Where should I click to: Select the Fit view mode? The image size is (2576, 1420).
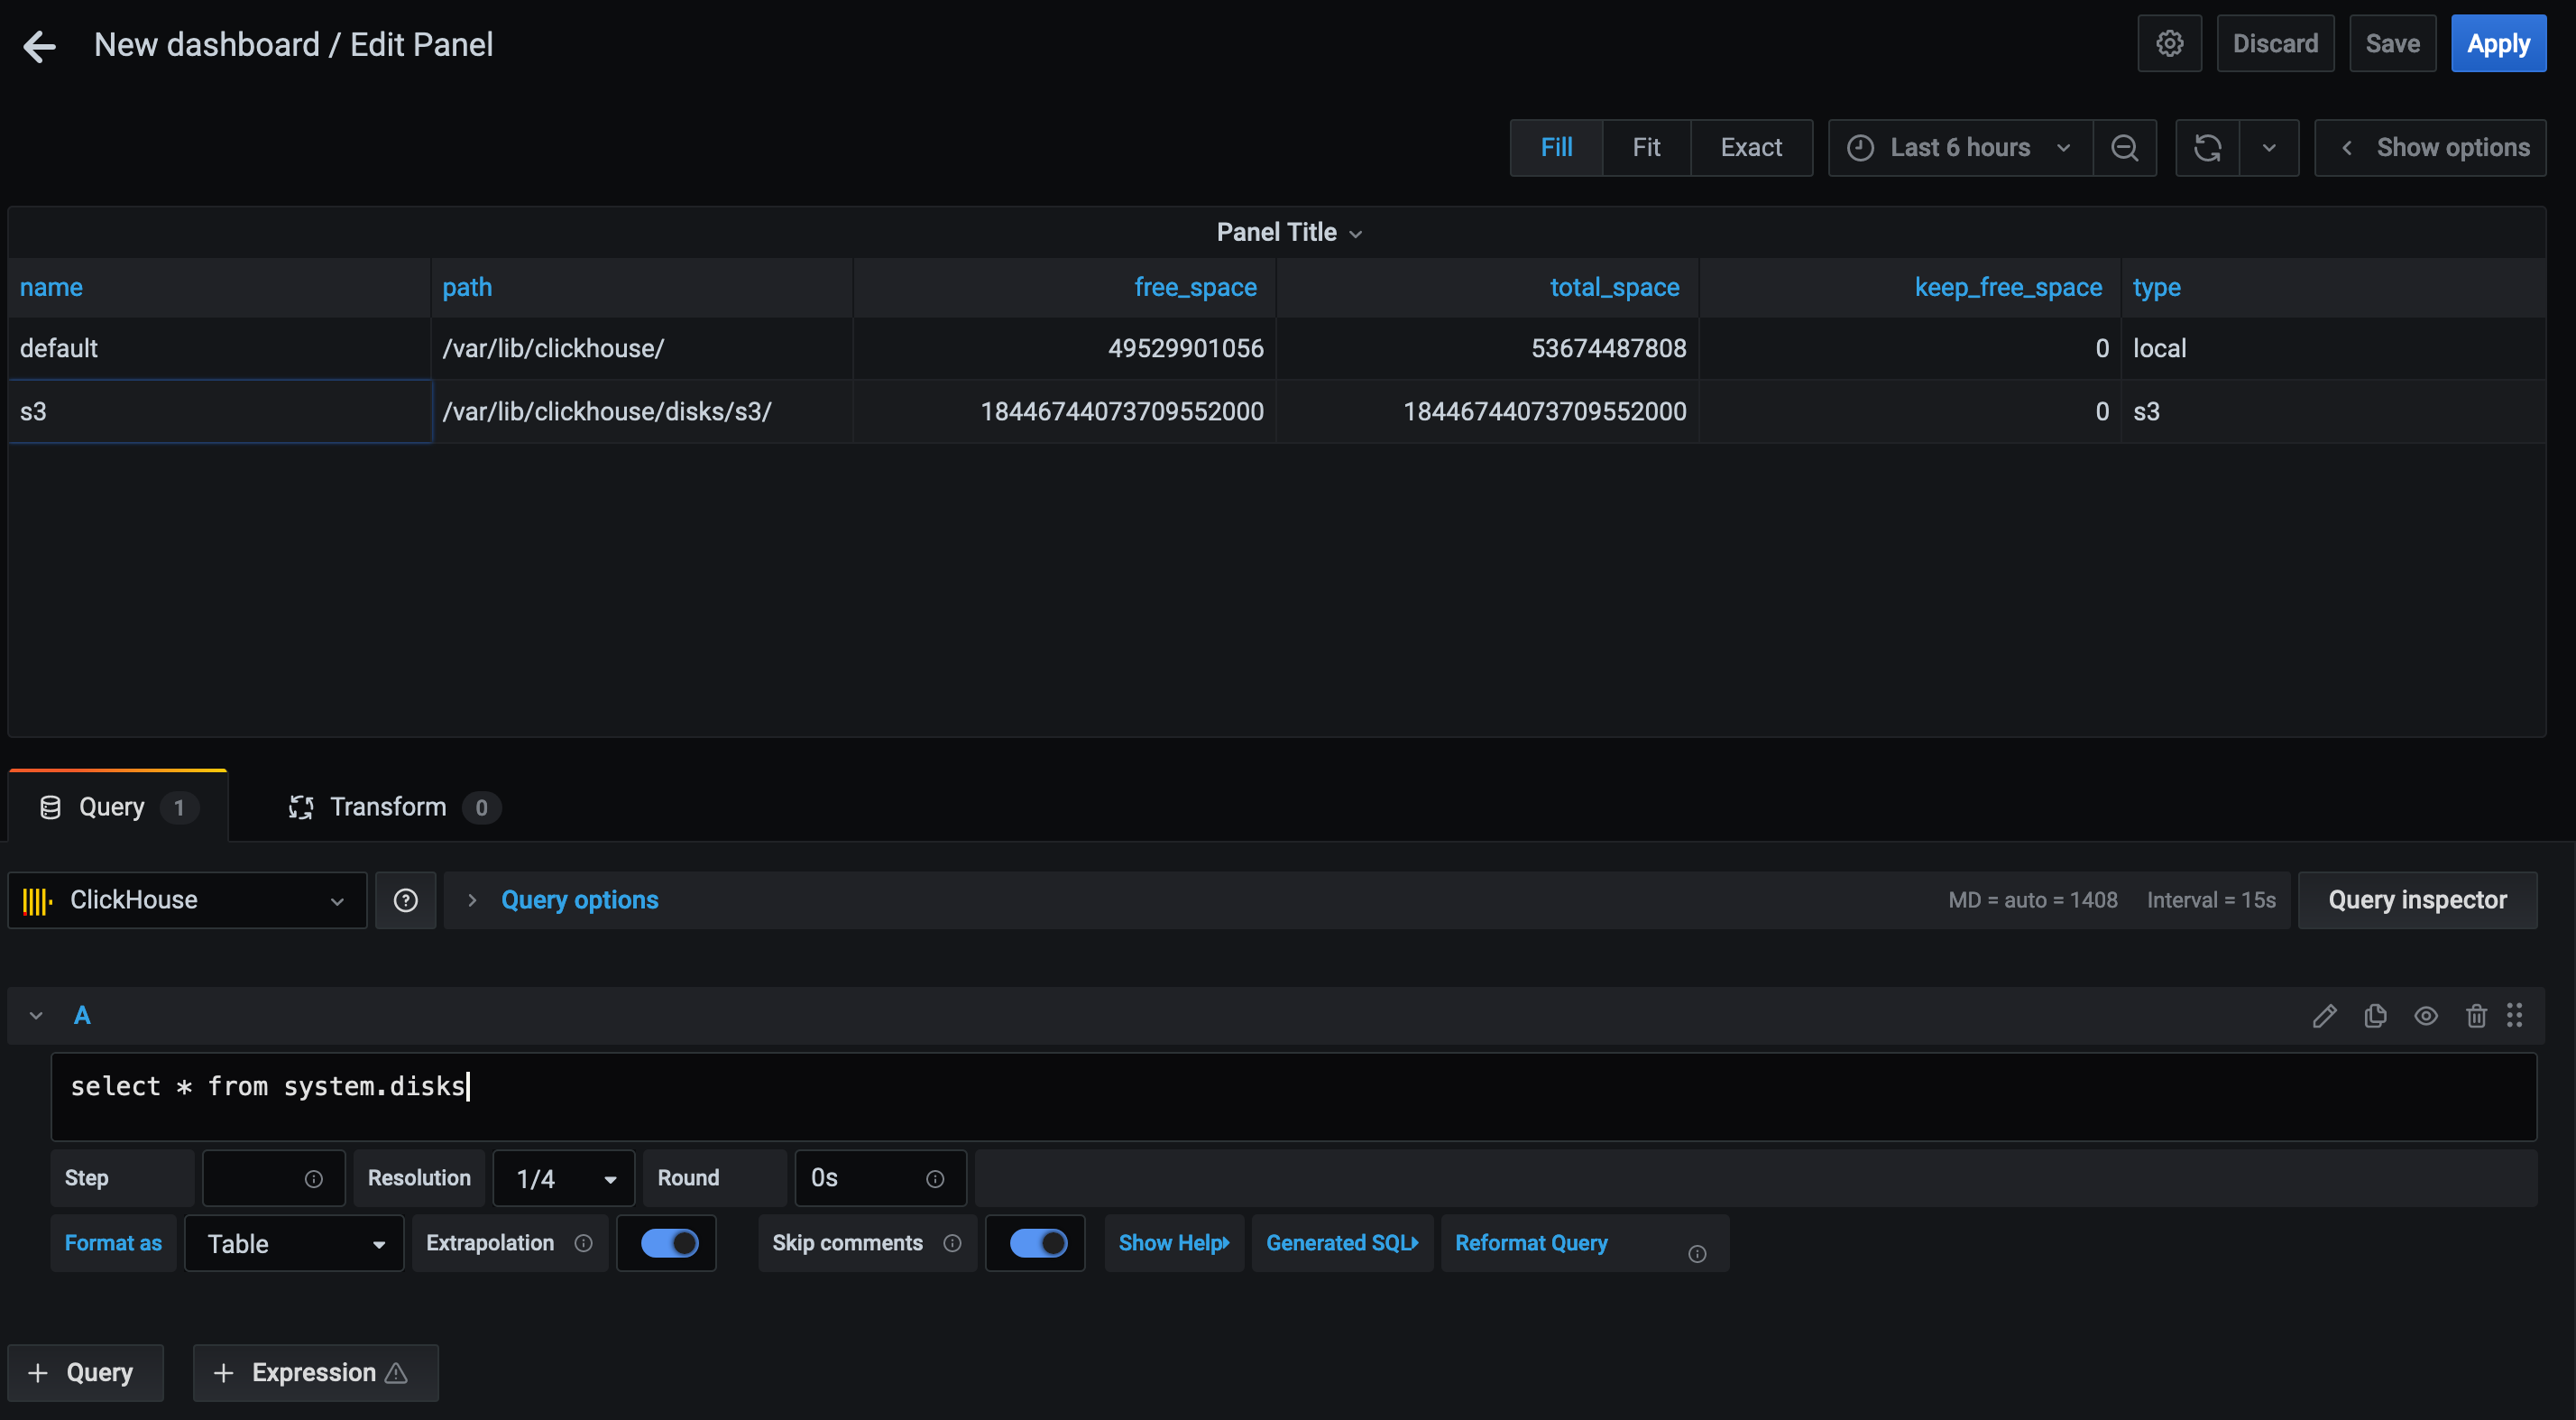pyautogui.click(x=1645, y=148)
